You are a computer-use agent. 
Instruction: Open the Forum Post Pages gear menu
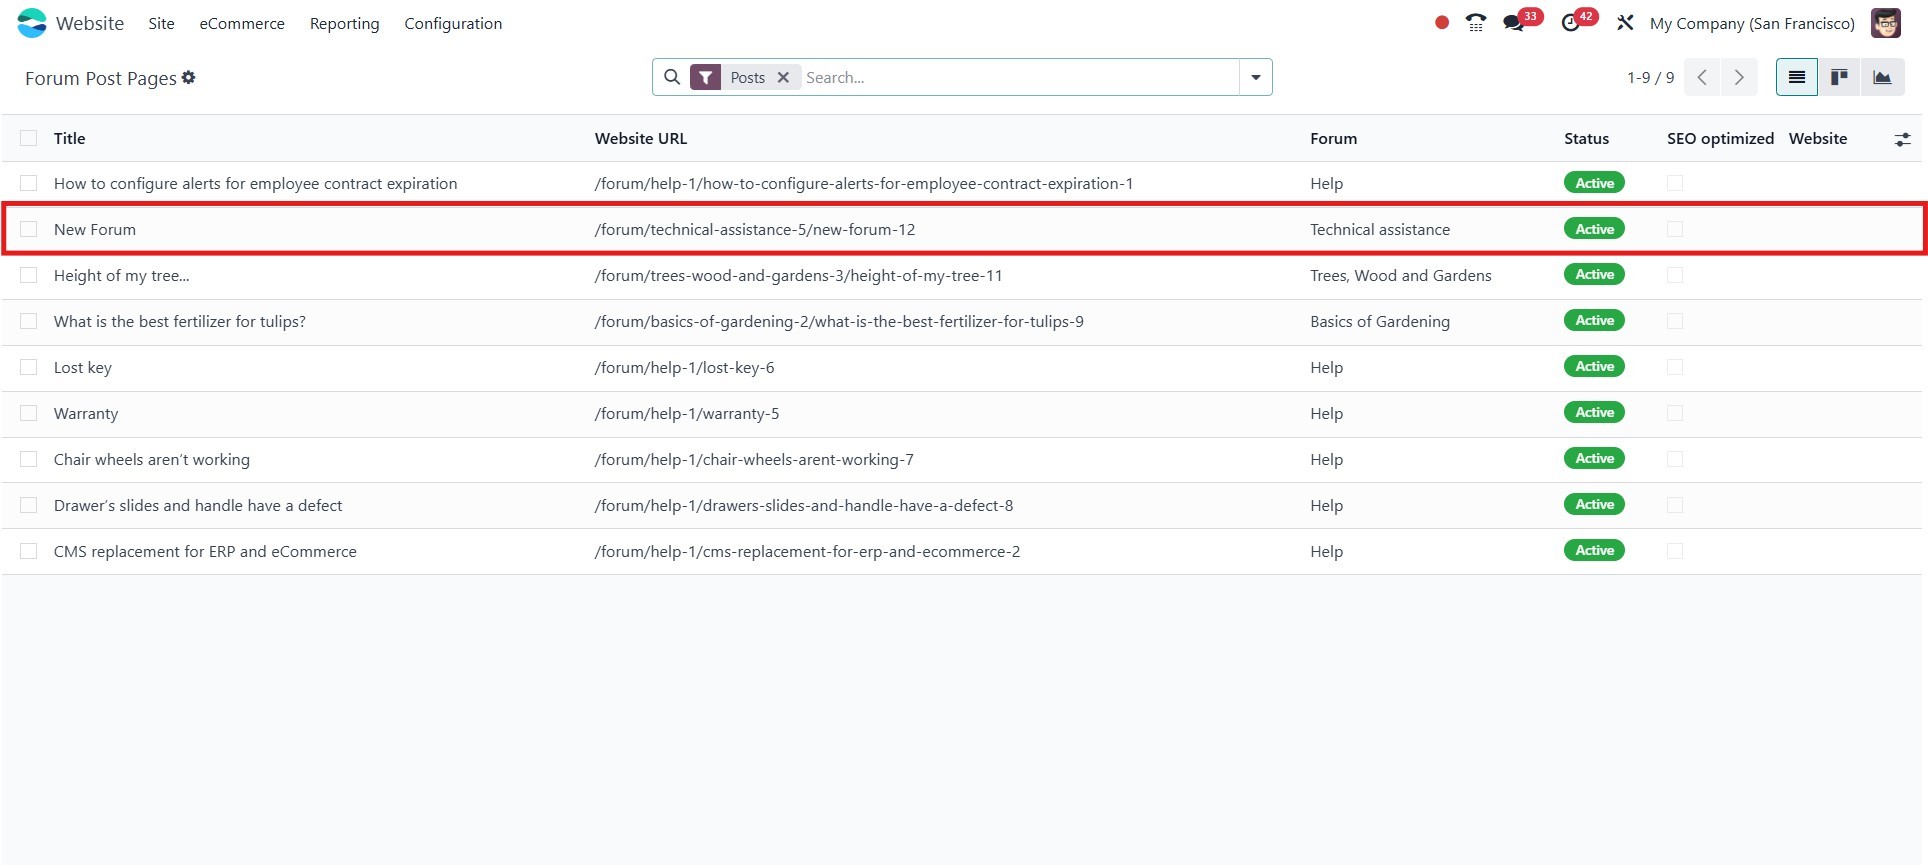click(x=189, y=78)
